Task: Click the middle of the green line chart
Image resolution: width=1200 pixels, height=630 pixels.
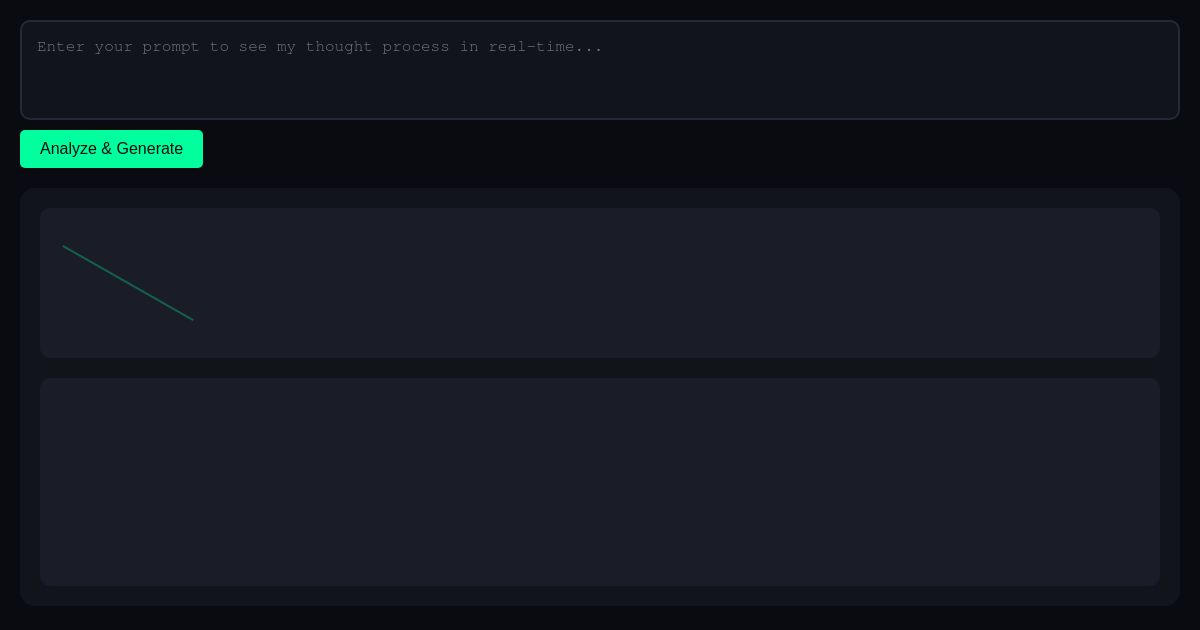Action: click(128, 283)
